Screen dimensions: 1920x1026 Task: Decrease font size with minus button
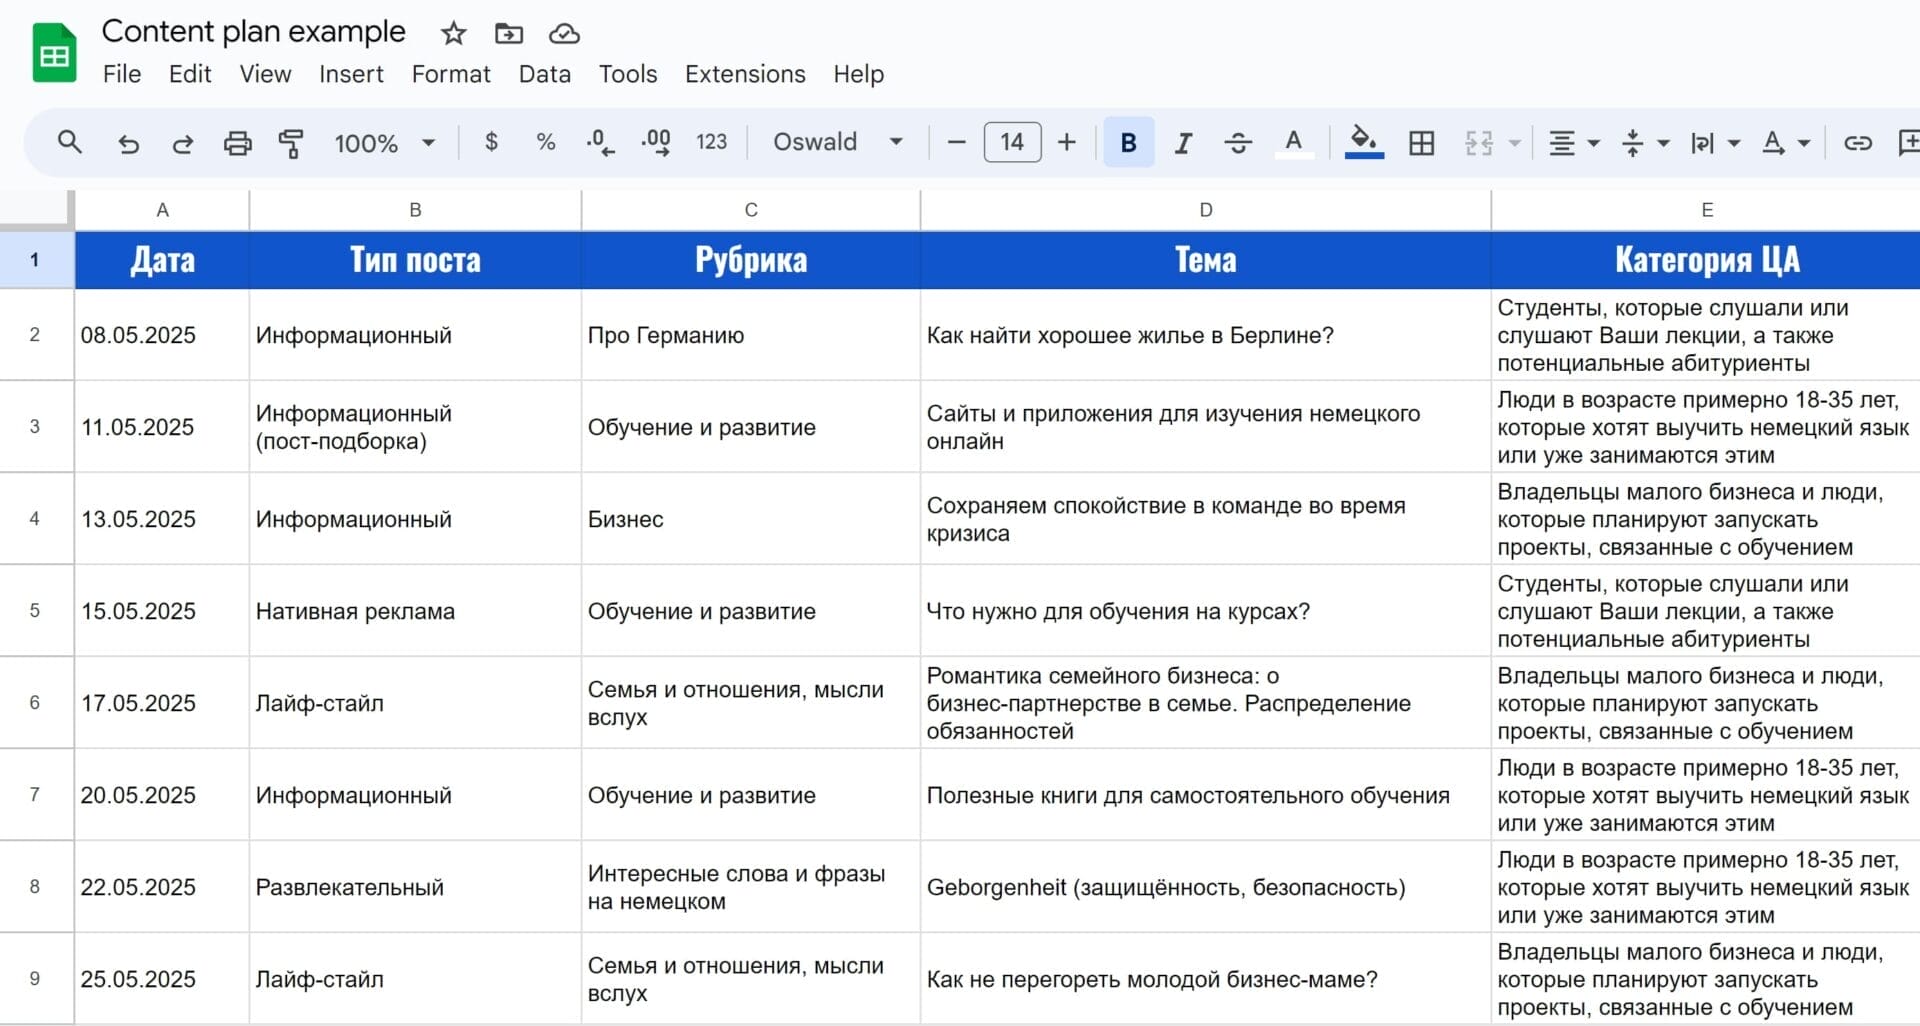pyautogui.click(x=955, y=142)
